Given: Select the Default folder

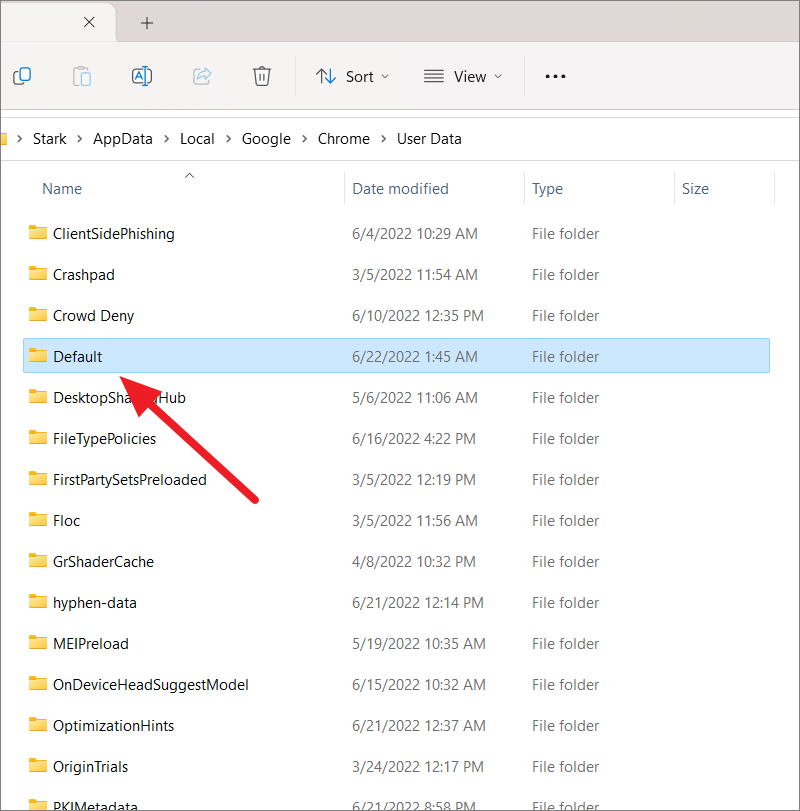Looking at the screenshot, I should (x=396, y=356).
